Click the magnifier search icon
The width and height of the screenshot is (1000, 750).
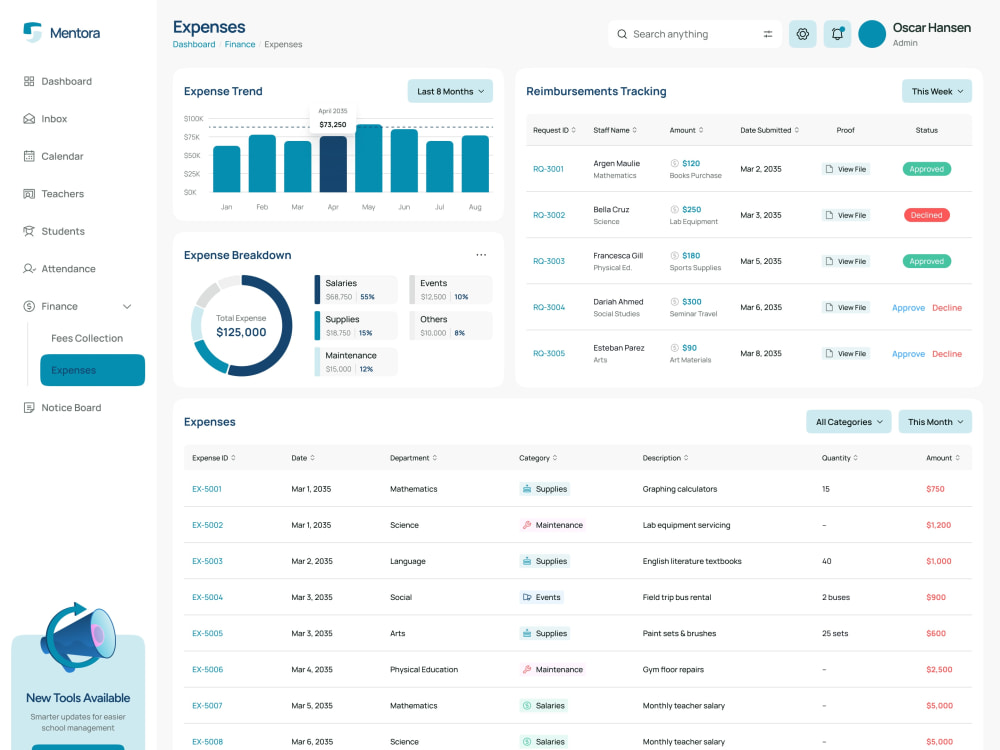pos(622,34)
